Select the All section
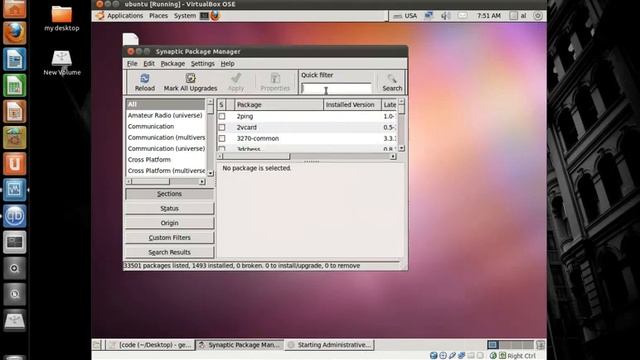The height and width of the screenshot is (360, 640). [165, 104]
